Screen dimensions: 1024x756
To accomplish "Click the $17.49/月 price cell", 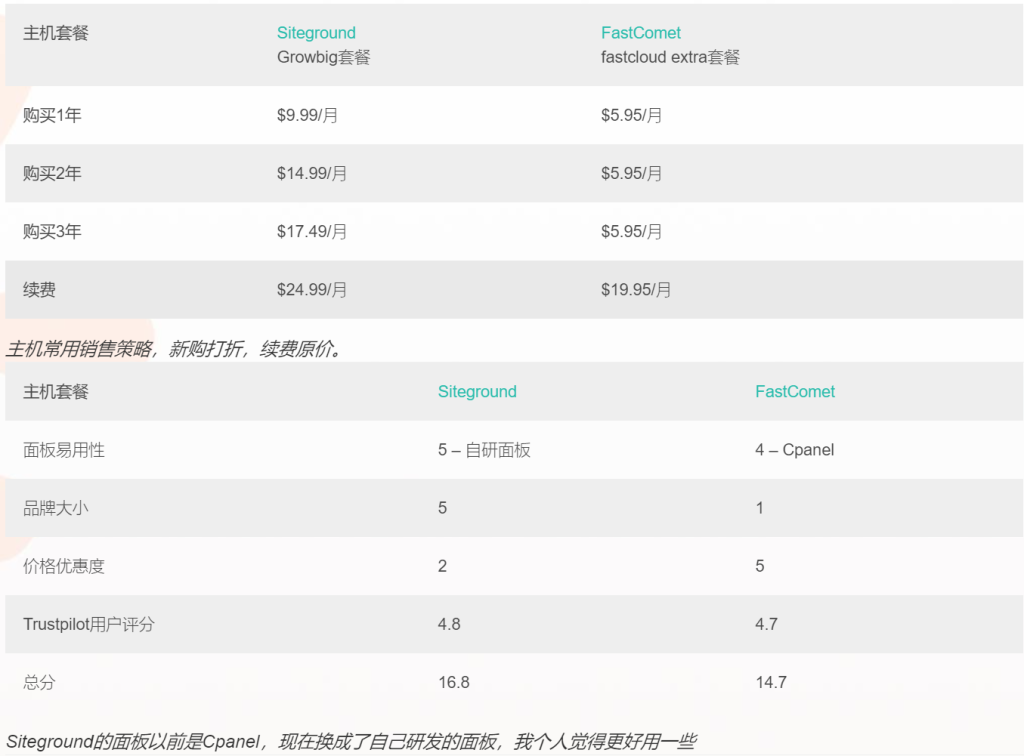I will (312, 232).
